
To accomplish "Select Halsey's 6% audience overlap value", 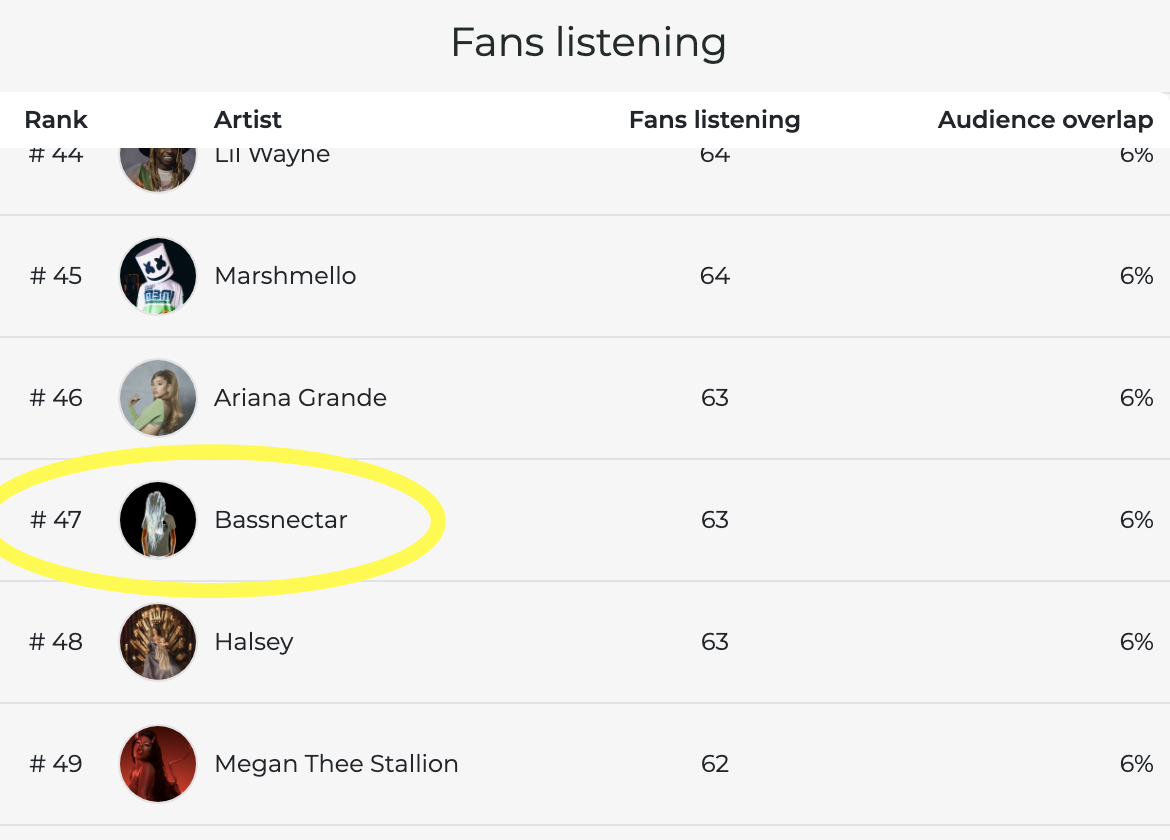I will (x=1136, y=642).
